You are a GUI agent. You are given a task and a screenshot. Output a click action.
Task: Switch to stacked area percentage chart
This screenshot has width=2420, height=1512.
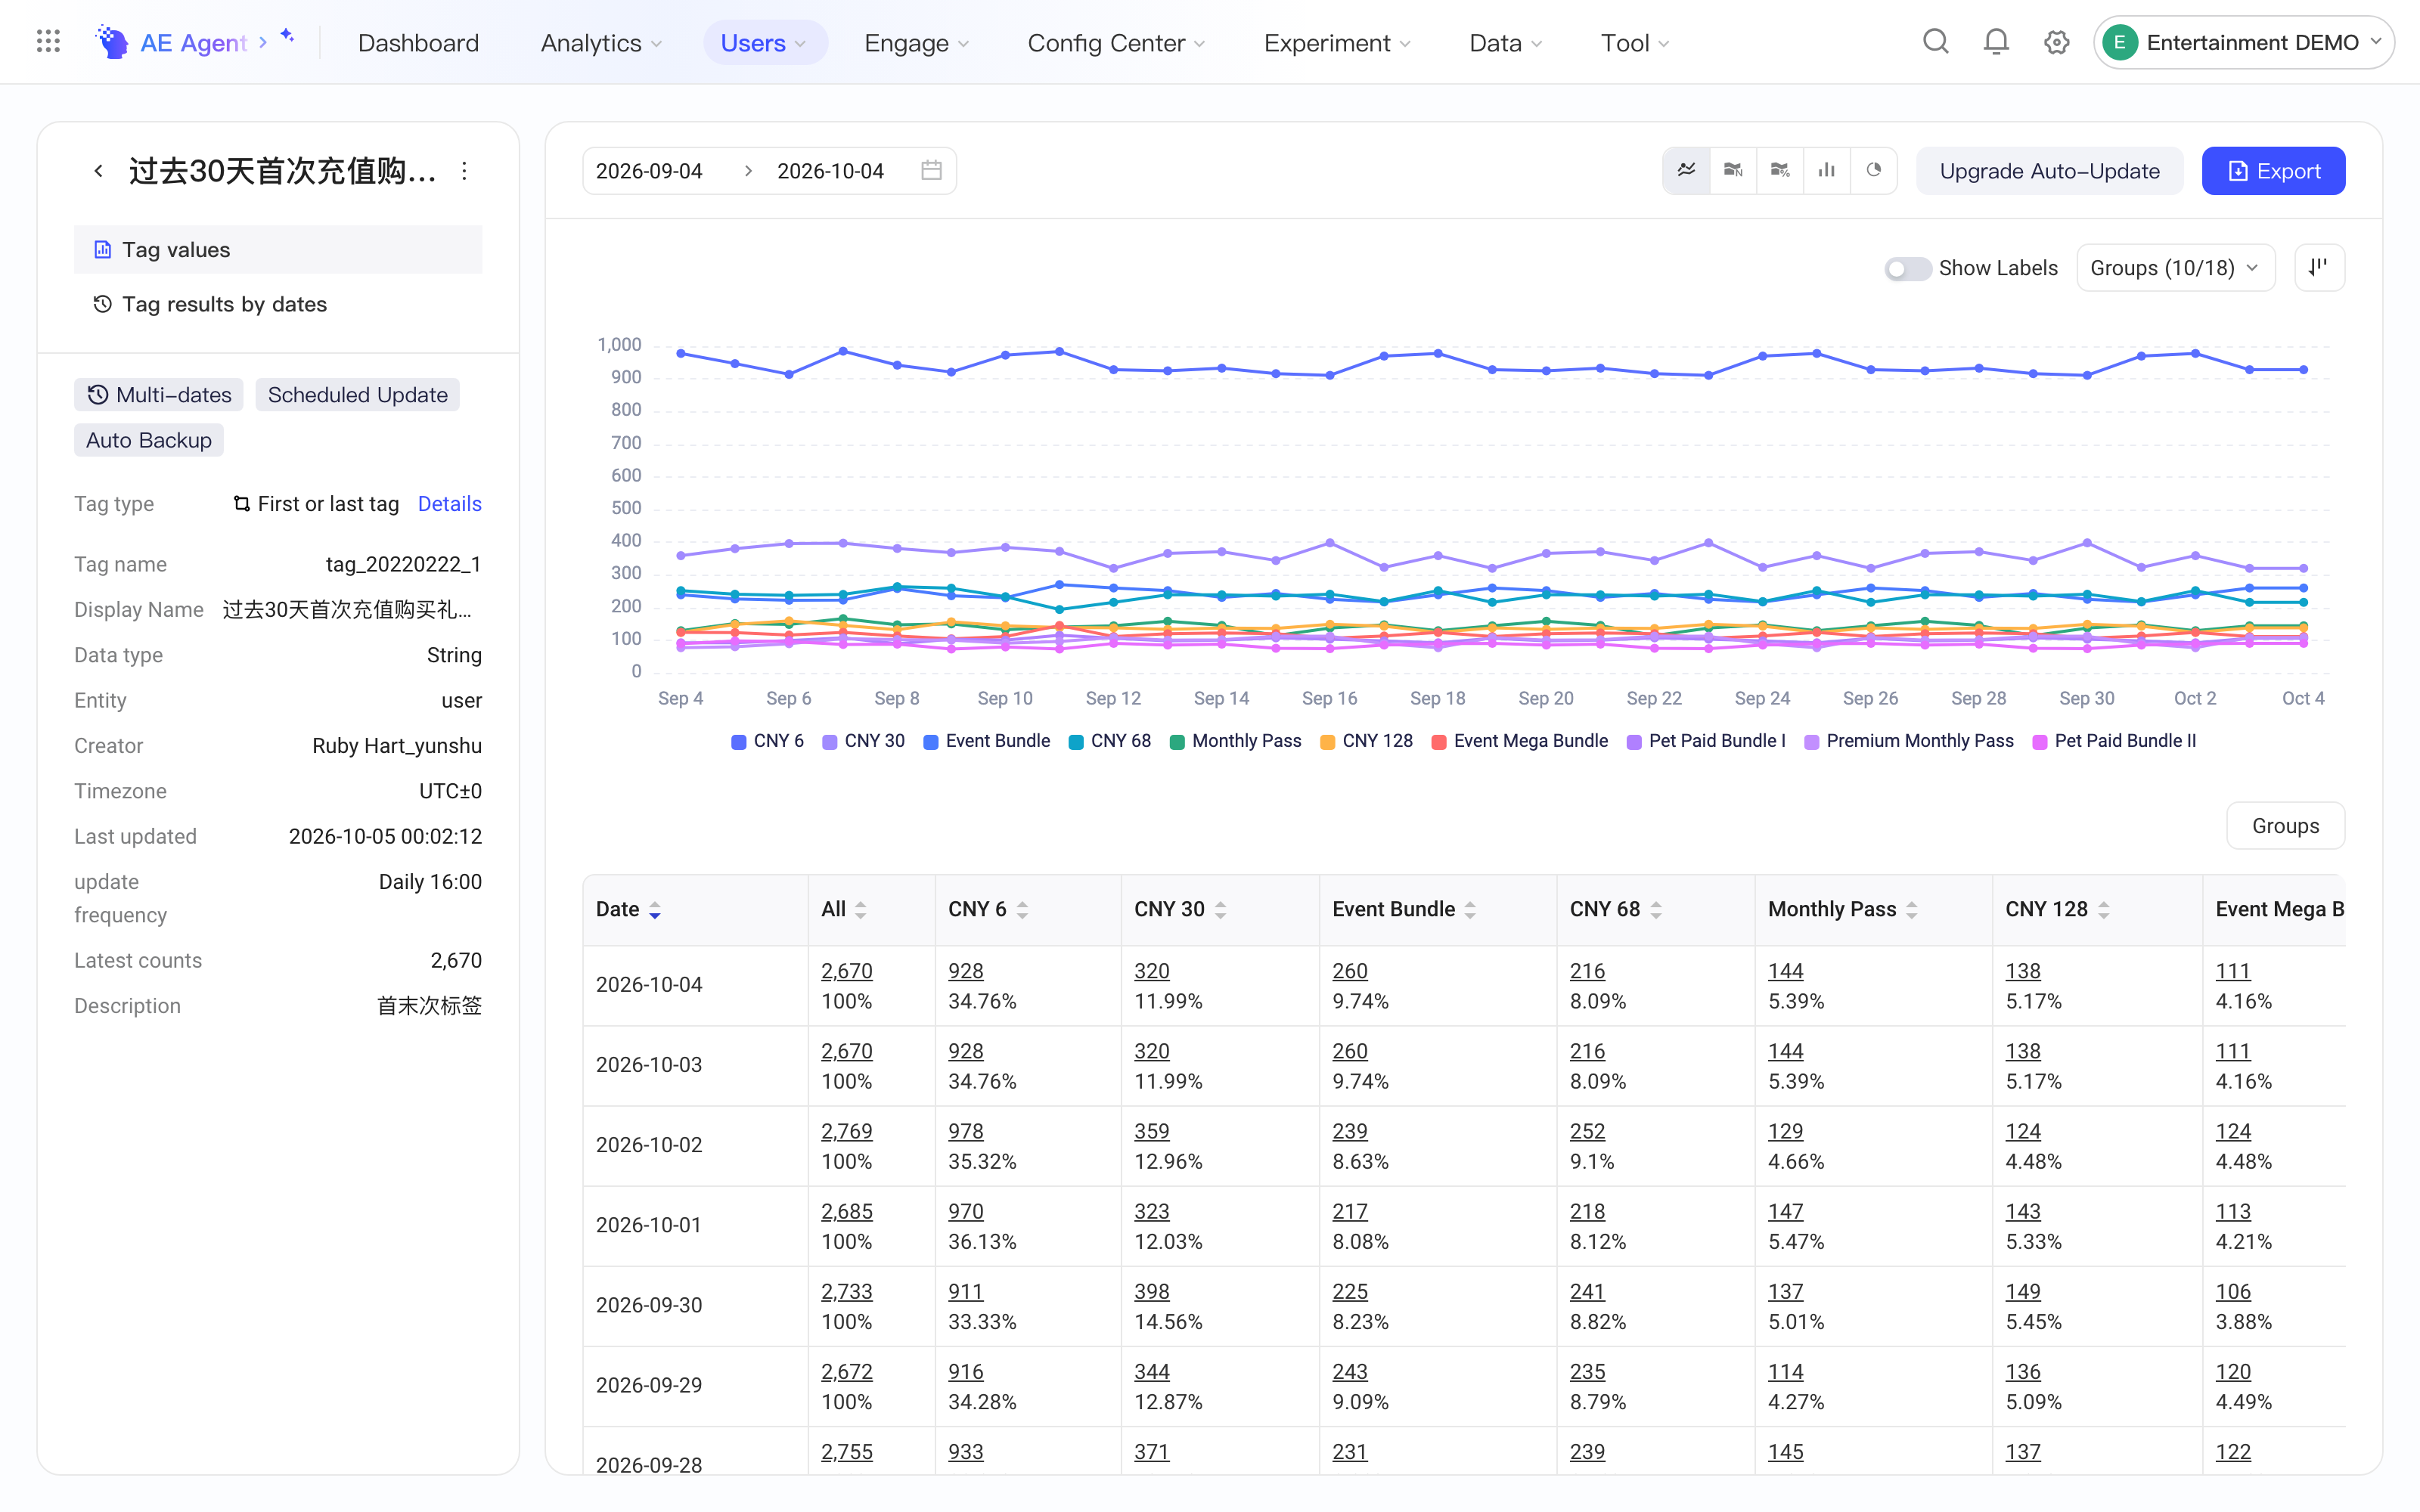pyautogui.click(x=1780, y=171)
